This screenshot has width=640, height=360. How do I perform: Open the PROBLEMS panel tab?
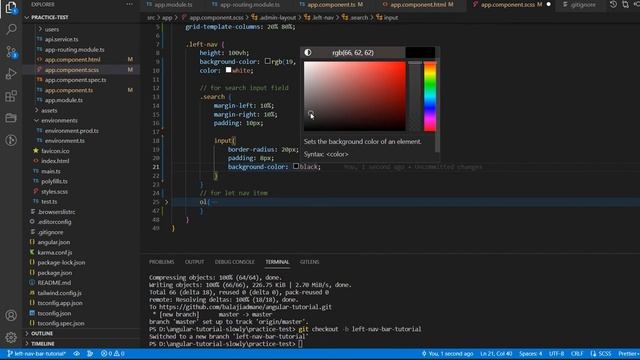point(162,262)
